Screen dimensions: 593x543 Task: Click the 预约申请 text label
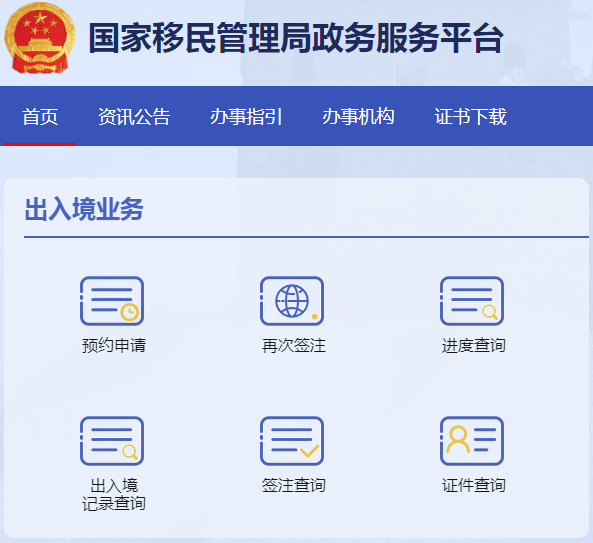click(x=114, y=345)
